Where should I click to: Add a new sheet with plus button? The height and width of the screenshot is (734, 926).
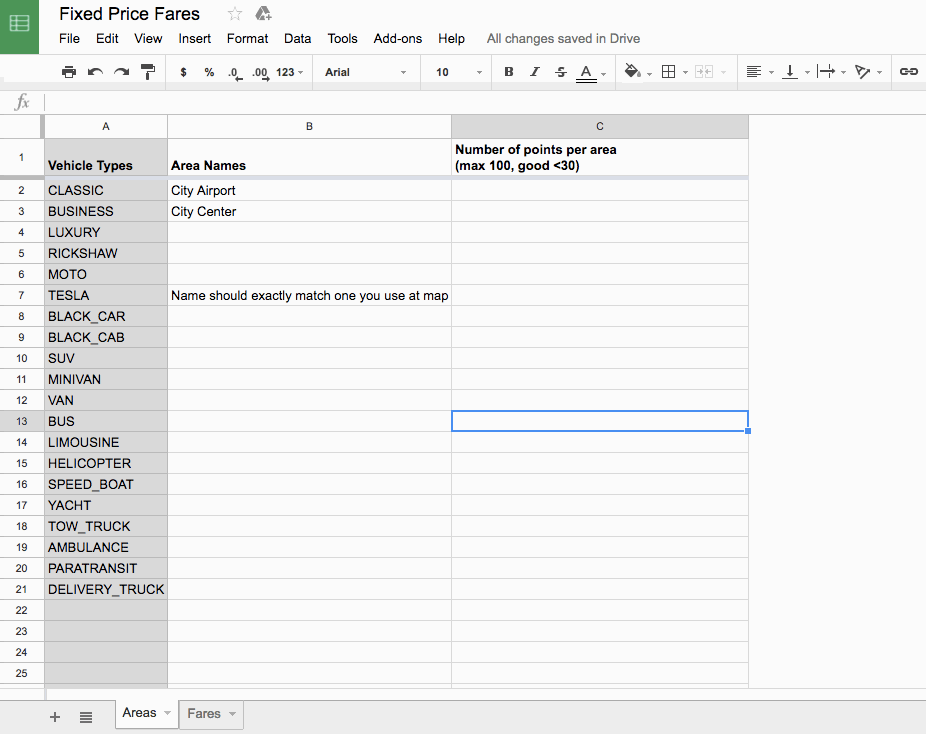(55, 717)
